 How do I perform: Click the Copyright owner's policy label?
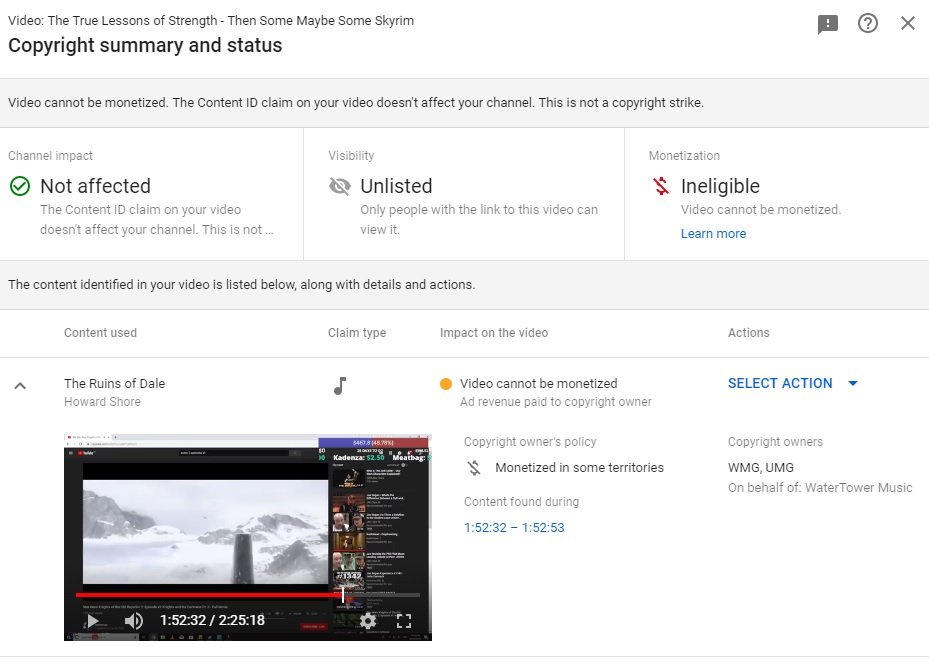click(x=530, y=442)
